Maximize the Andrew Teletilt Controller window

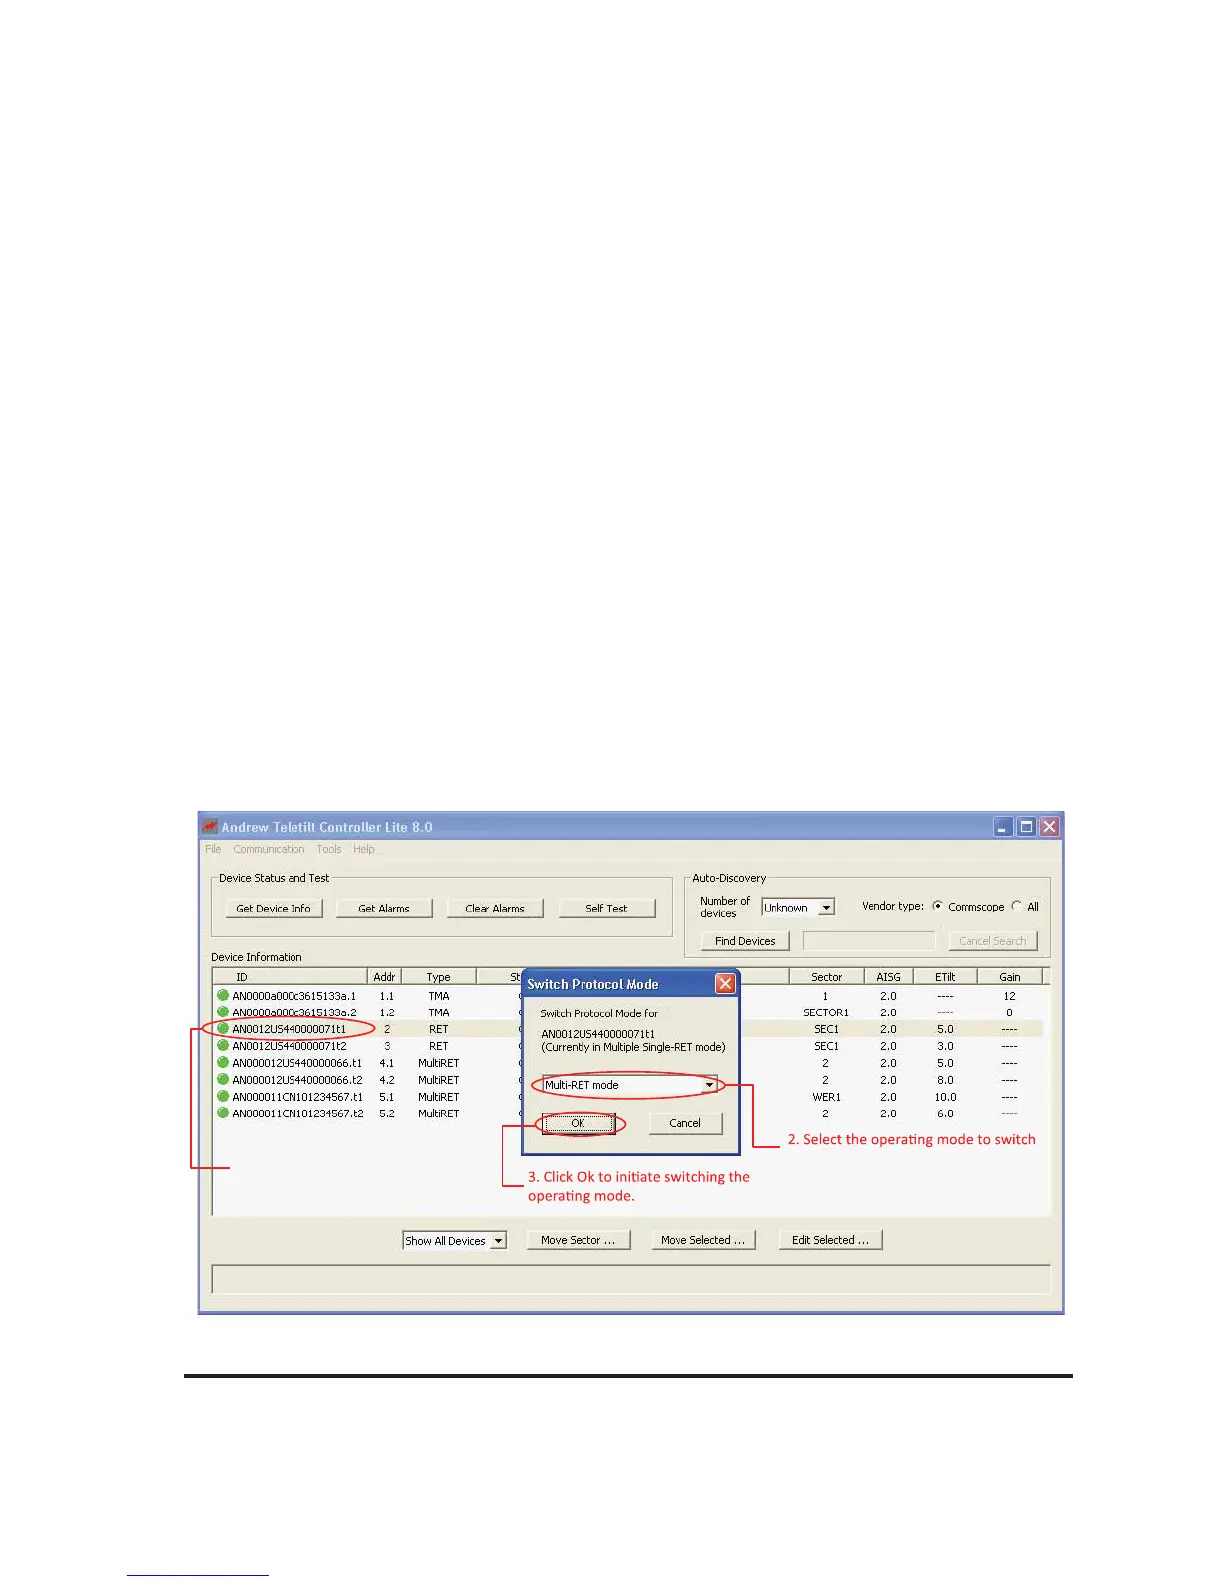[x=1026, y=827]
